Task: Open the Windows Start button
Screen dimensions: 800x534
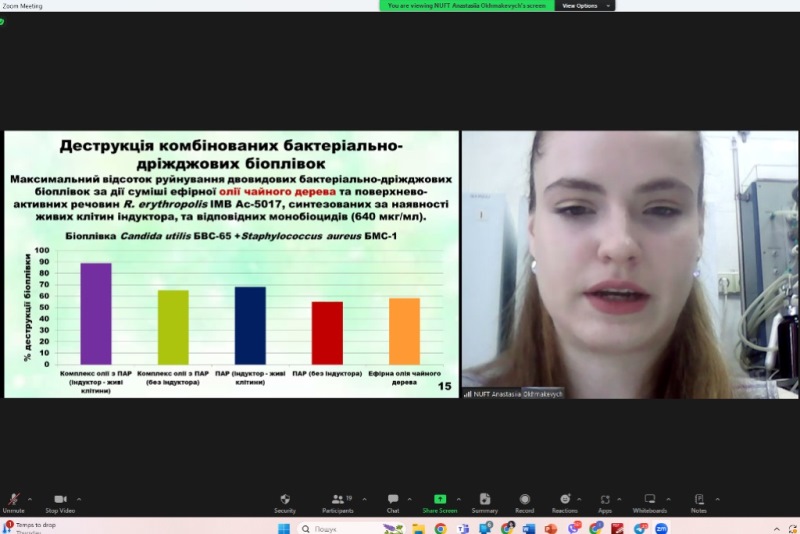Action: pos(284,528)
